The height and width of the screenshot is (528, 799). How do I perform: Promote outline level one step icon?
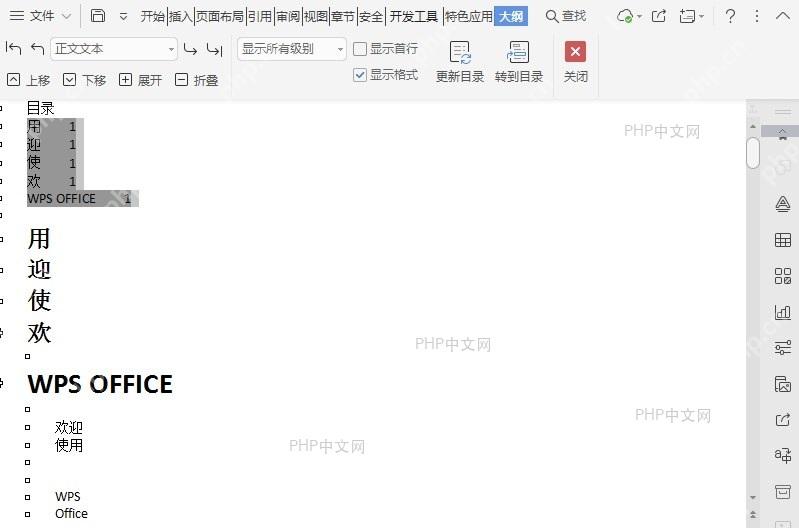(38, 49)
